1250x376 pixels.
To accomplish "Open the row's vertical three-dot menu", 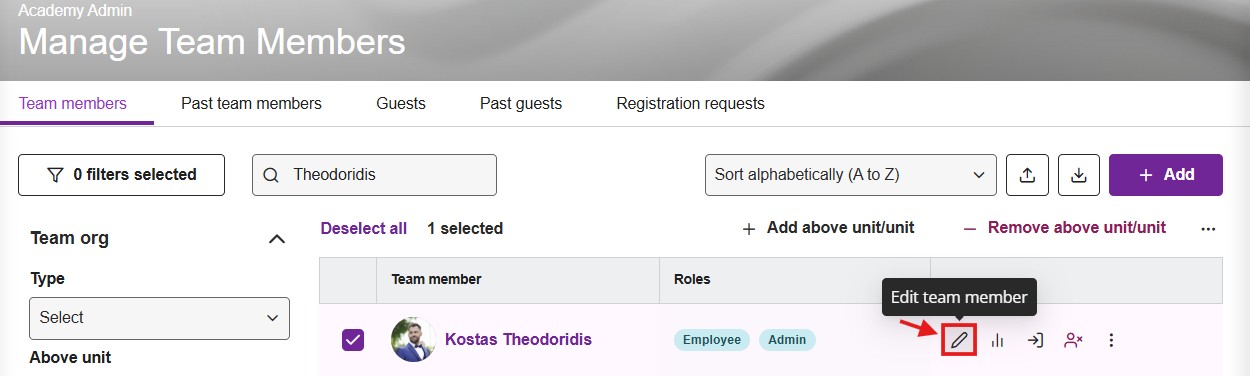I will click(x=1111, y=340).
